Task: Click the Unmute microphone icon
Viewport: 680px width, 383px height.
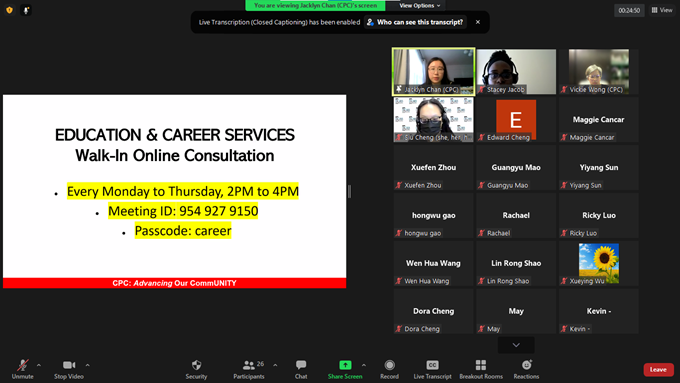Action: pos(23,365)
